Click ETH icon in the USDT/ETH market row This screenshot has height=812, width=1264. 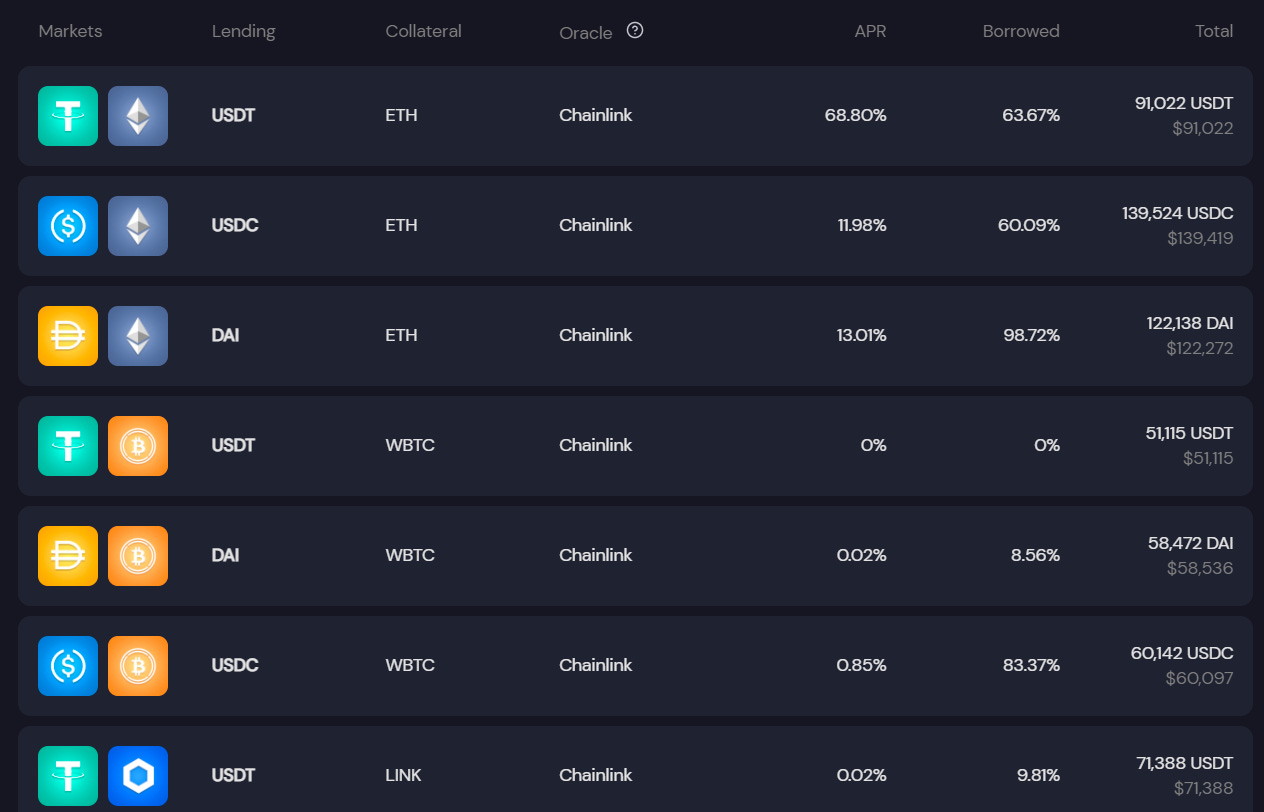[x=138, y=116]
